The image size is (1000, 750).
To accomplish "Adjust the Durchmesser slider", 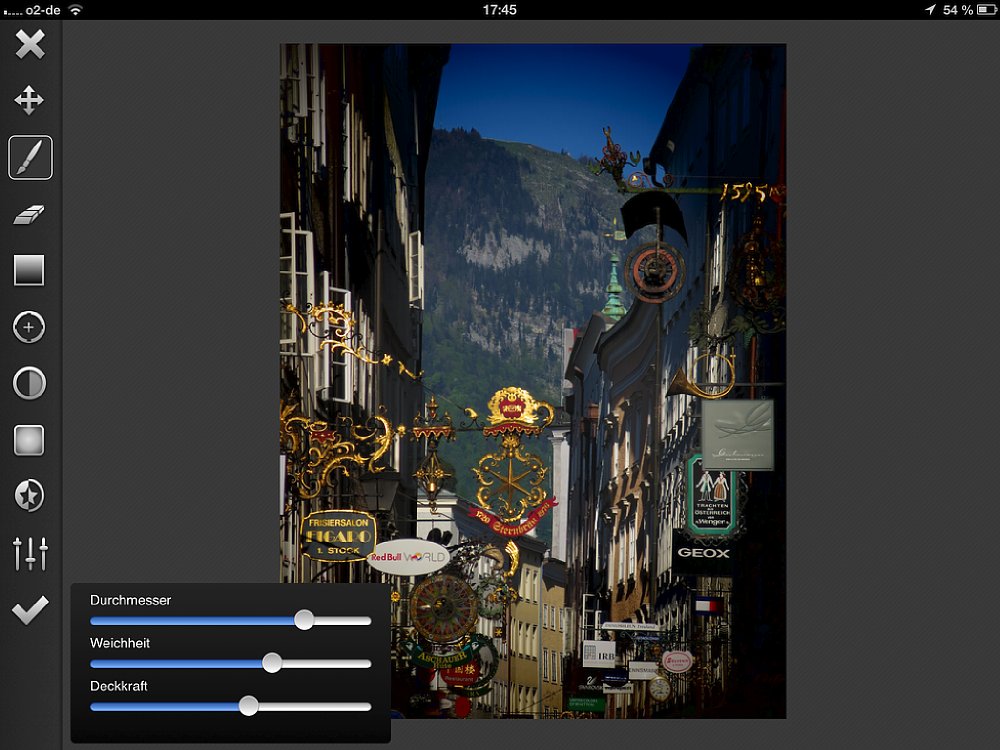I will pyautogui.click(x=230, y=620).
